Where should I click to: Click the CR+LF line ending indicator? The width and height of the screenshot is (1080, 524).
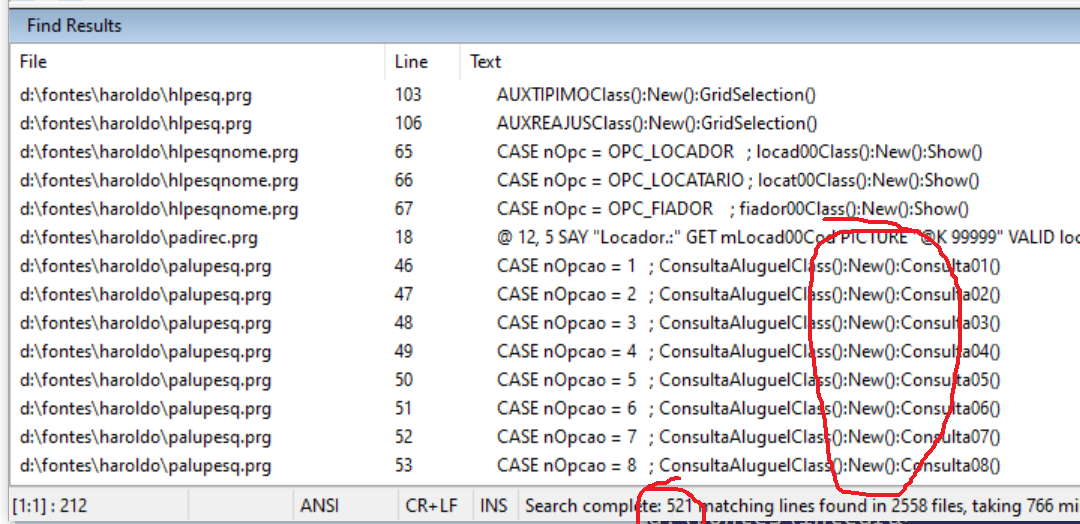[x=434, y=506]
